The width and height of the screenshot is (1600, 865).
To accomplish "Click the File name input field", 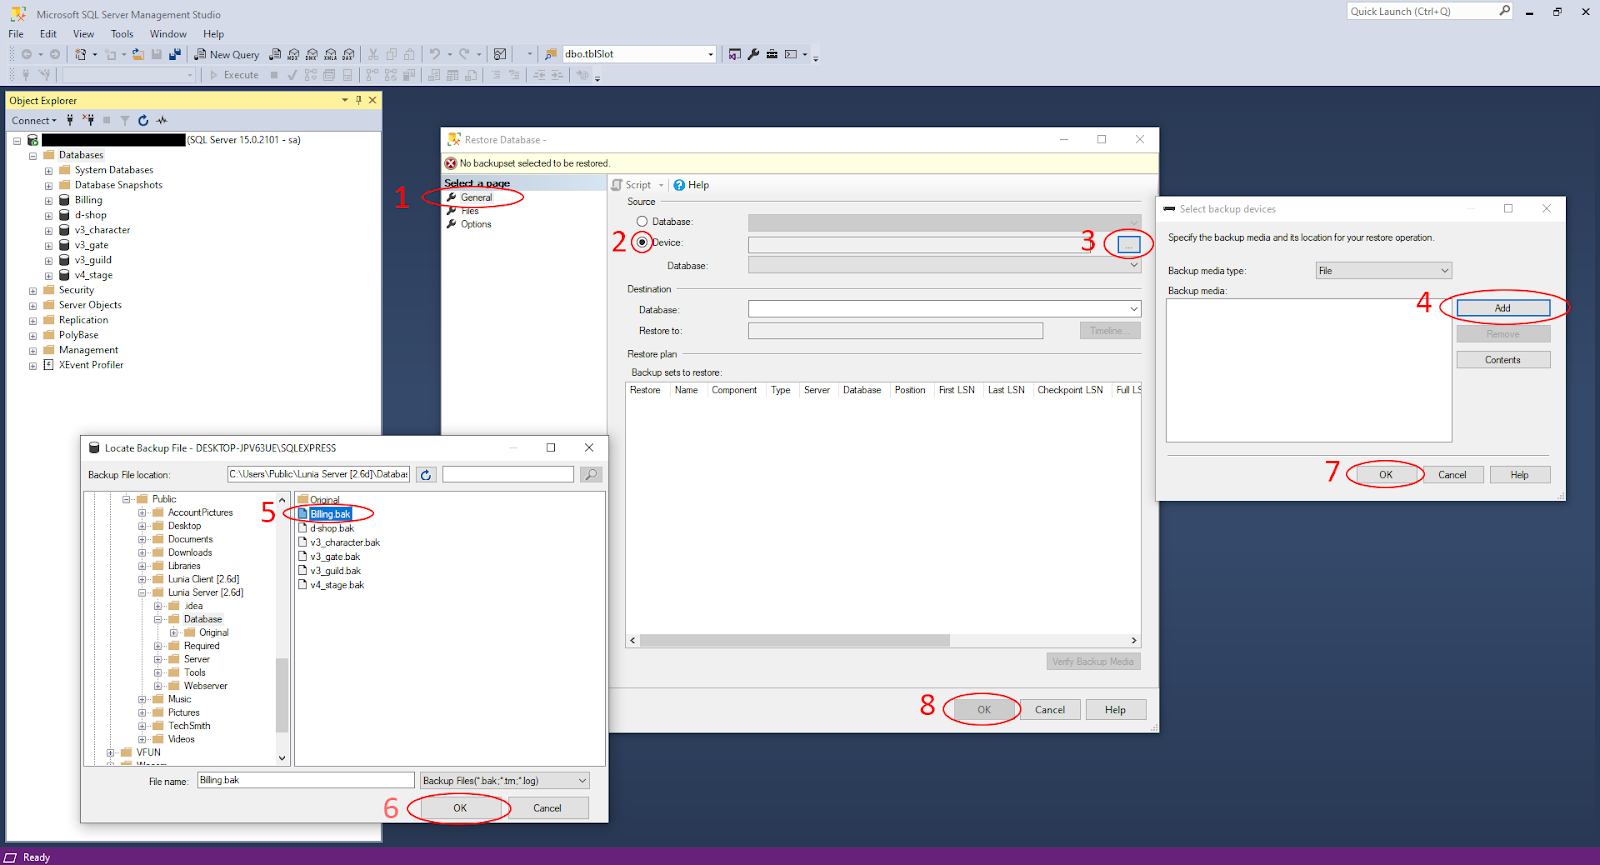I will coord(305,780).
